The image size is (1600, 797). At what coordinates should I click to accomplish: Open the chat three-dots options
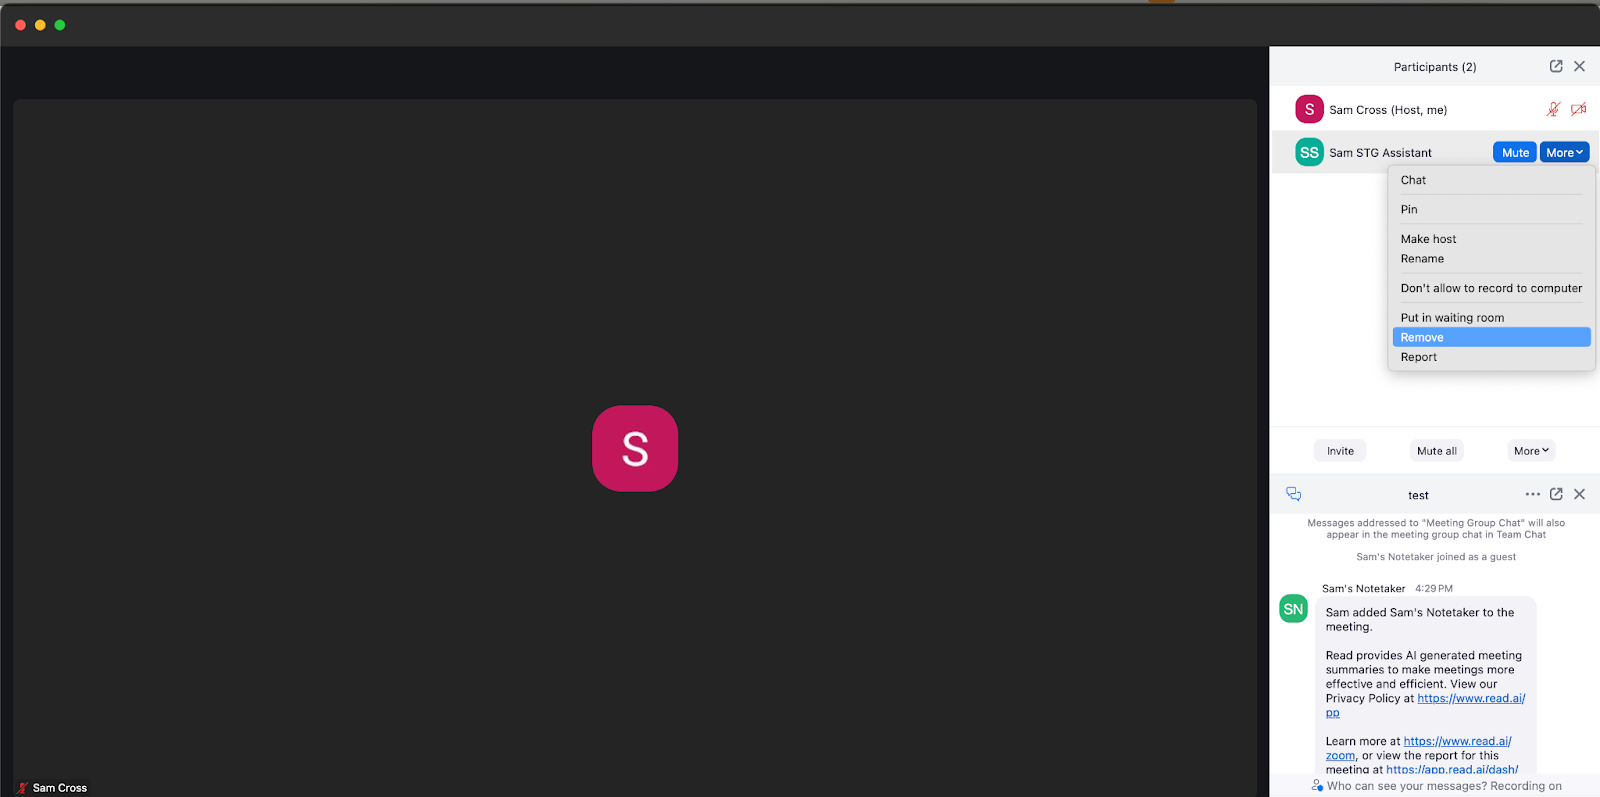(x=1533, y=494)
